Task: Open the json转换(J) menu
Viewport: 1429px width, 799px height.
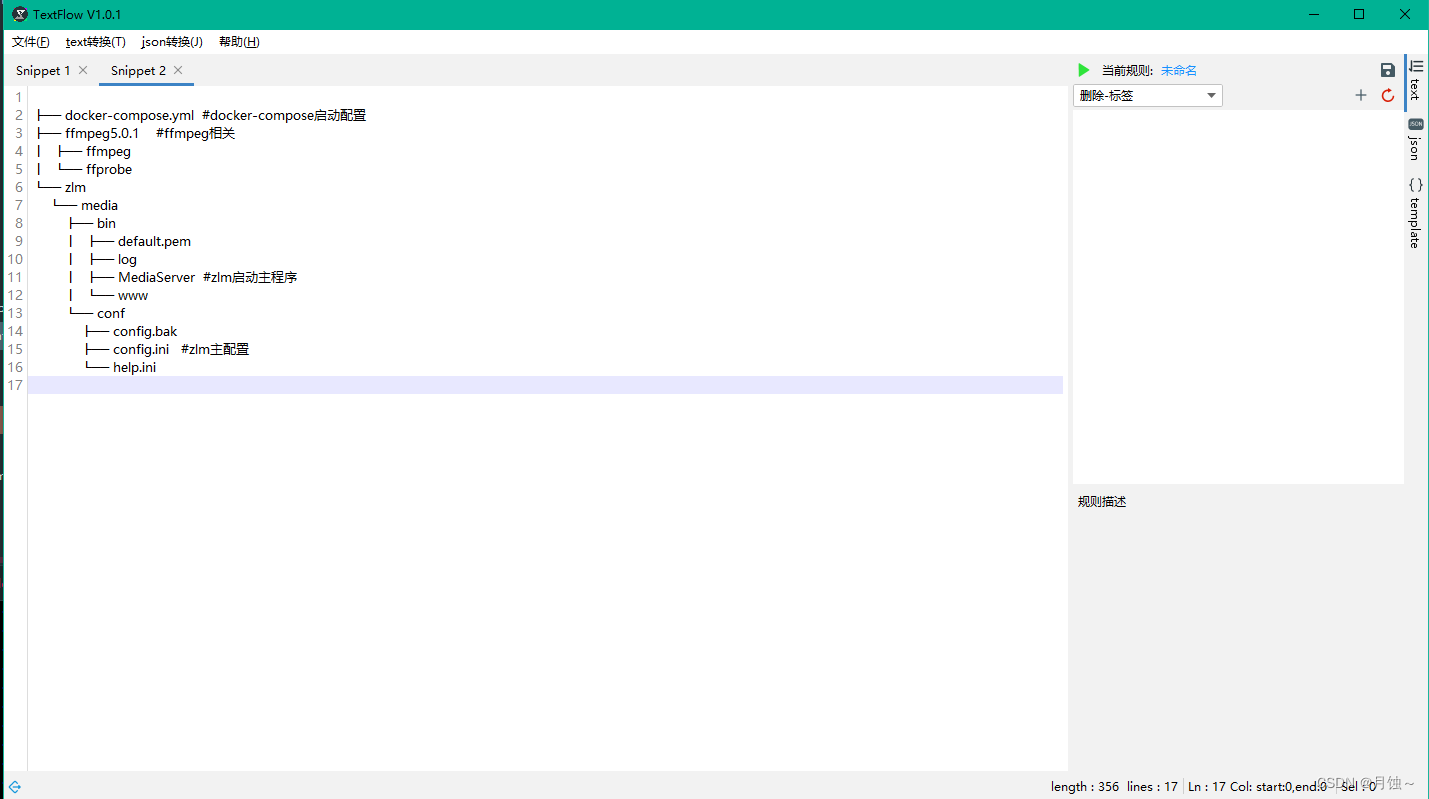Action: 172,42
